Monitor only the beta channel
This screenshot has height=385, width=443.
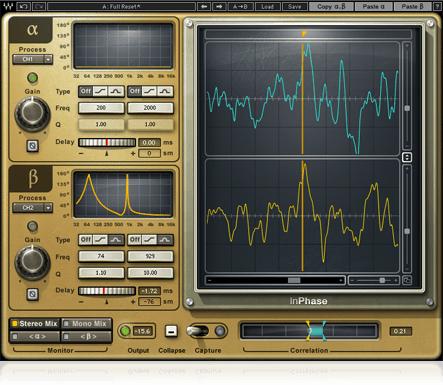(86, 337)
